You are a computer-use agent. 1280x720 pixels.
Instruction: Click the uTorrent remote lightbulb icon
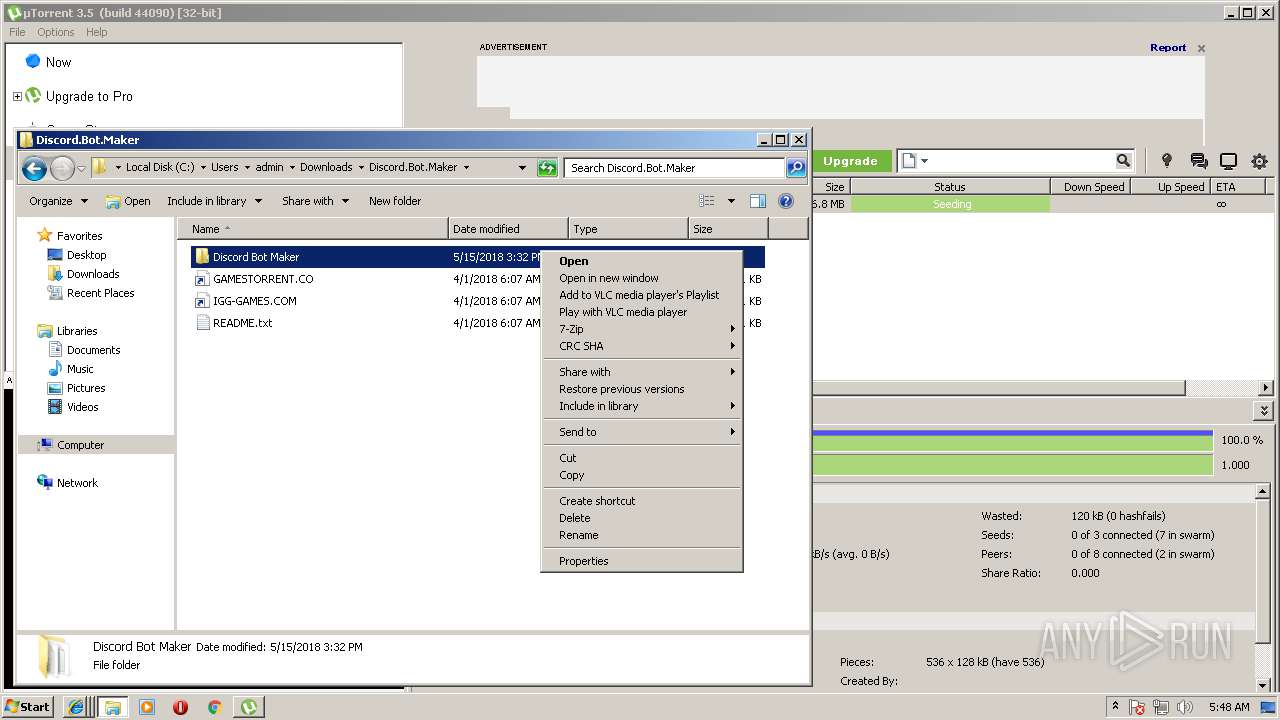(x=1166, y=161)
